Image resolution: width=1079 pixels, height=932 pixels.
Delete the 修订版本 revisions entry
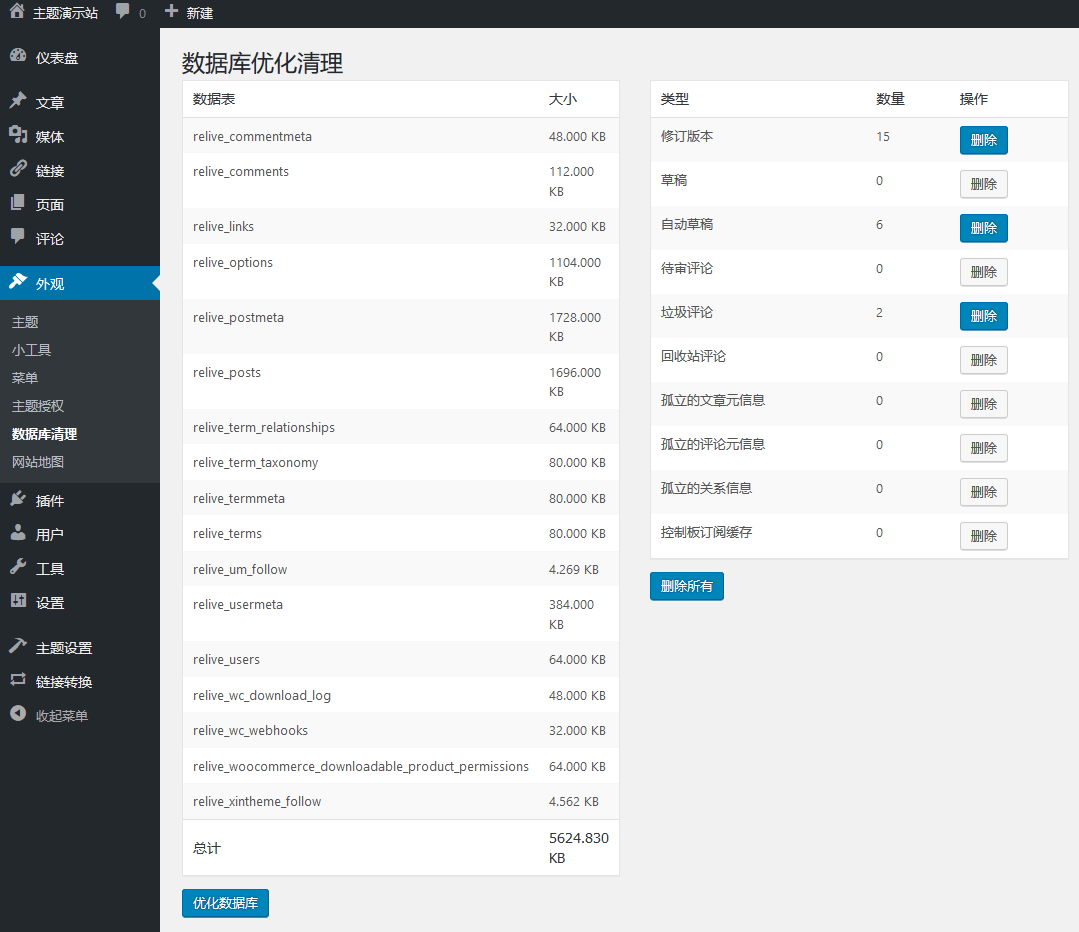983,140
